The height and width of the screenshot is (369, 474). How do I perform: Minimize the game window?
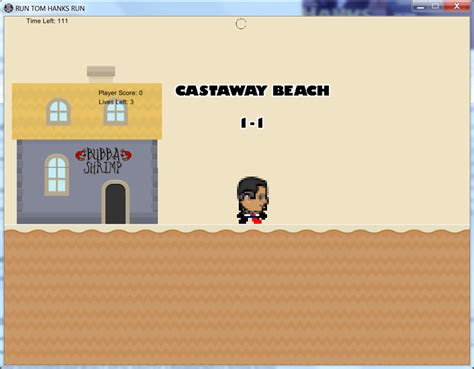pyautogui.click(x=421, y=6)
